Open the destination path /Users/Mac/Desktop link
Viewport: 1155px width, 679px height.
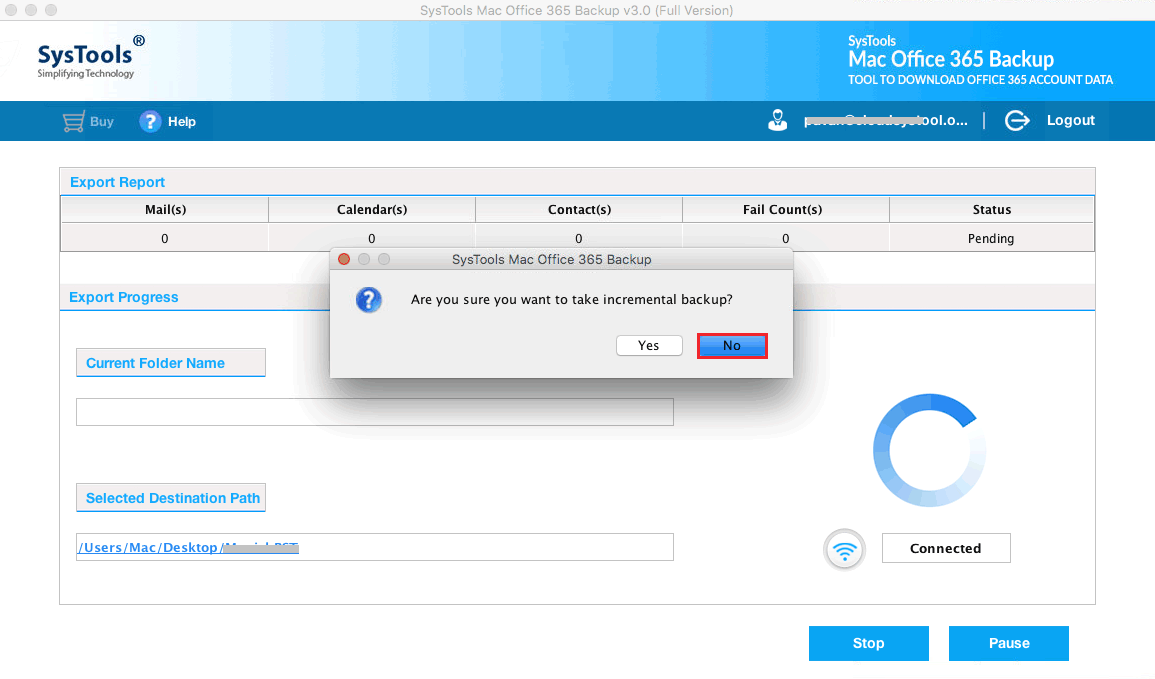tap(188, 547)
